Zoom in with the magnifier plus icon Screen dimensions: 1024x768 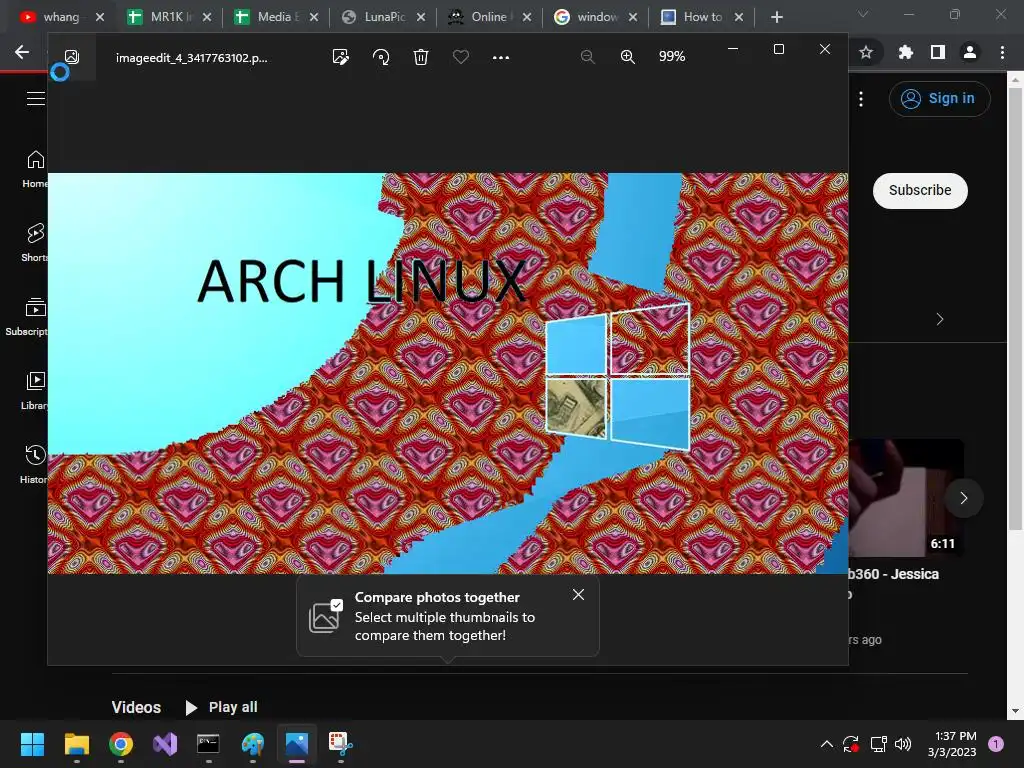pos(628,57)
